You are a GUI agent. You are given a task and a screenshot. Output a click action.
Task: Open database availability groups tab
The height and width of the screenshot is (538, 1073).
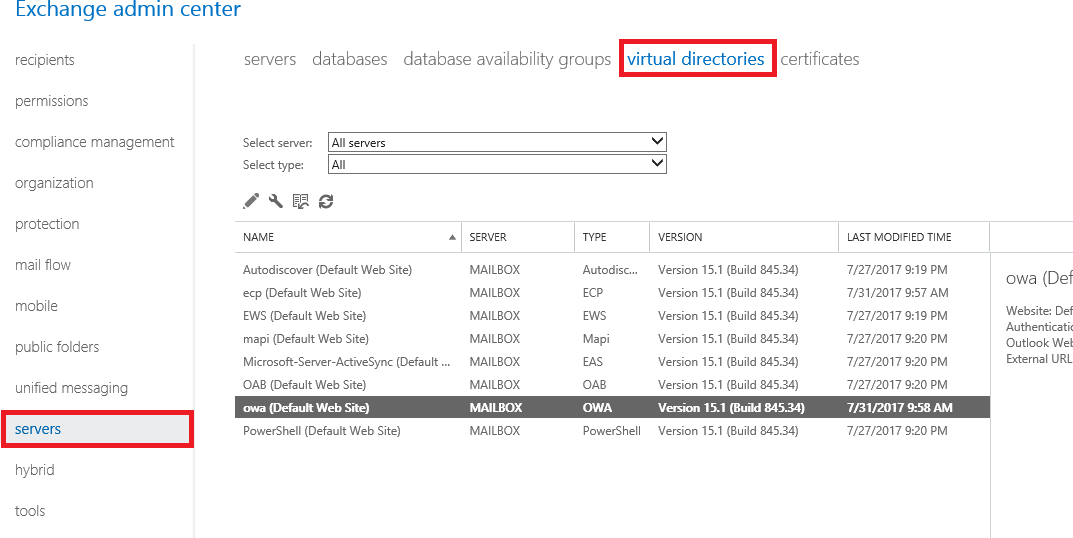507,59
